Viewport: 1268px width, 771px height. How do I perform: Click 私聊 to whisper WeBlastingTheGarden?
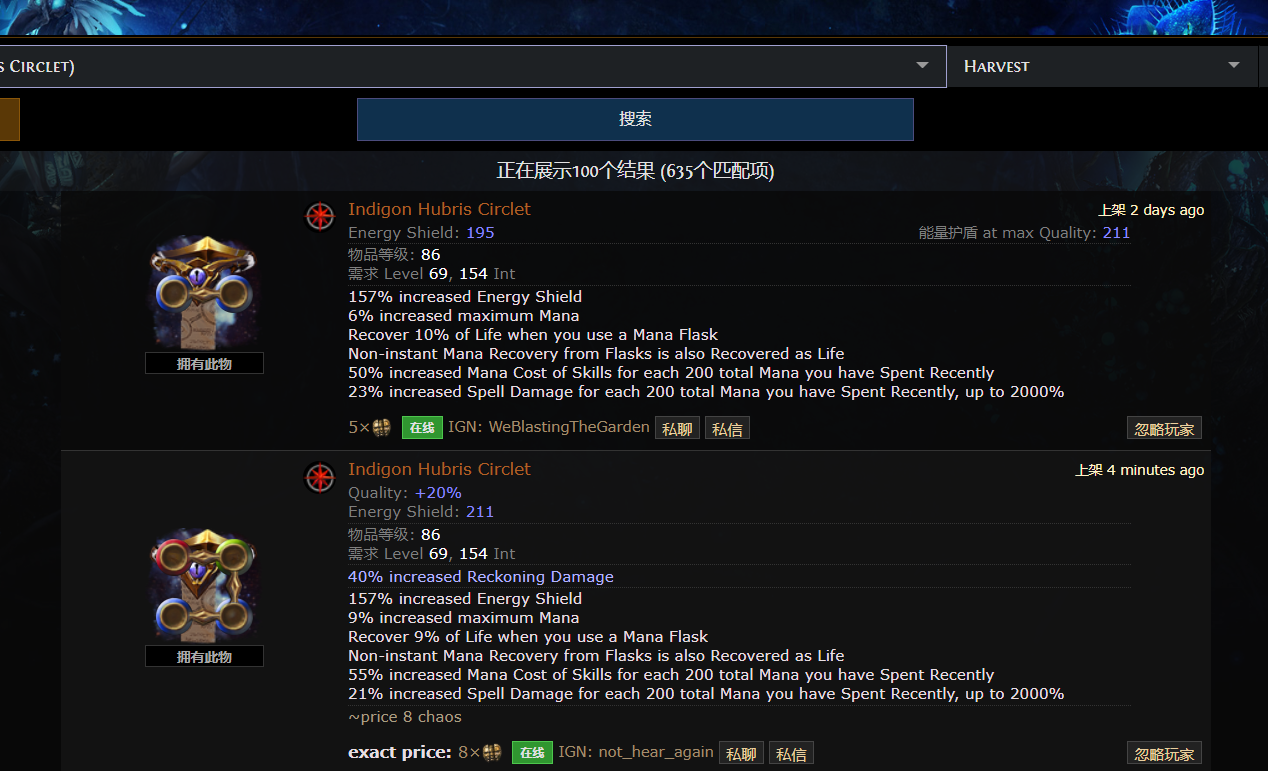(x=677, y=429)
